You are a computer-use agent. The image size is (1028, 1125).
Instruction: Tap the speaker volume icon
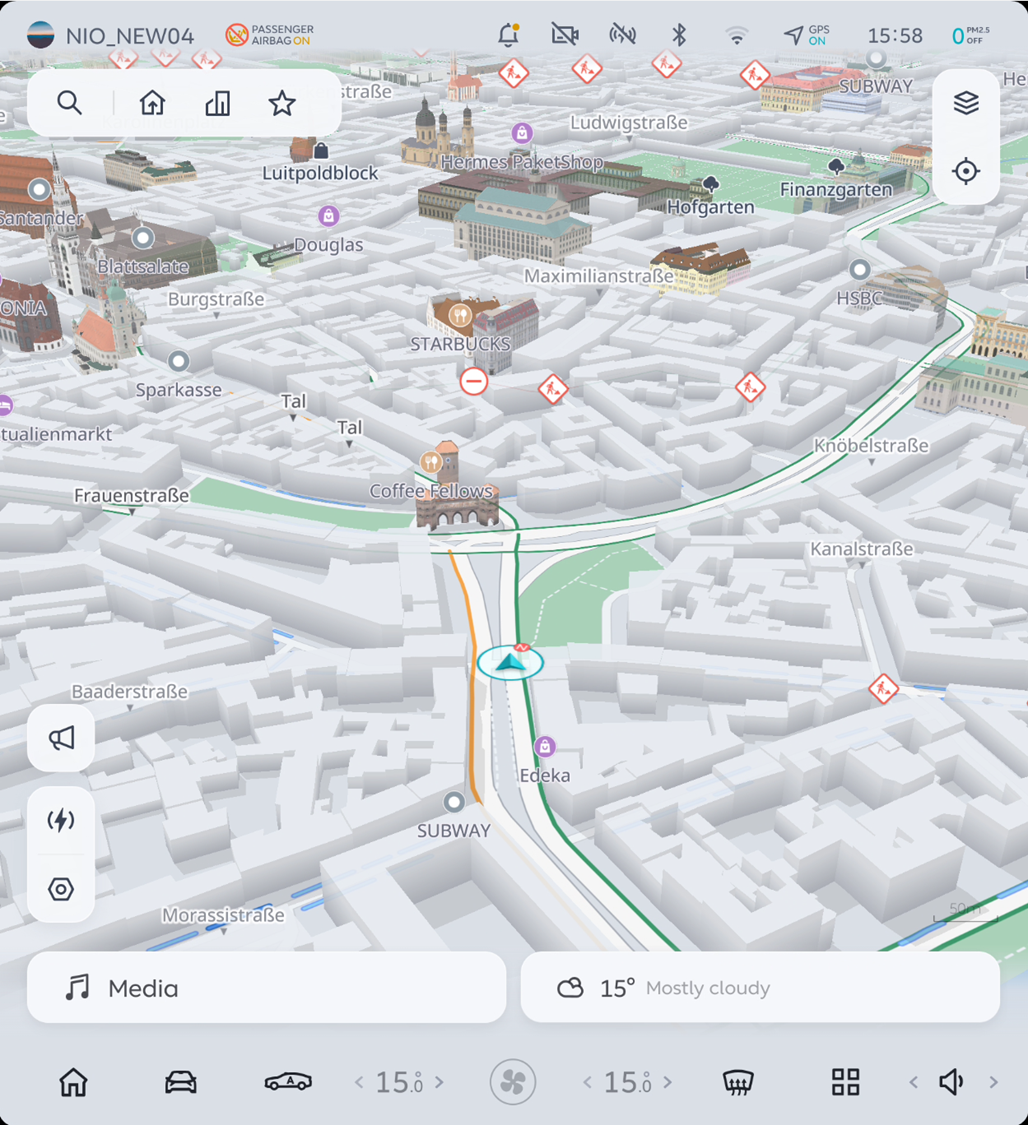coord(951,1082)
